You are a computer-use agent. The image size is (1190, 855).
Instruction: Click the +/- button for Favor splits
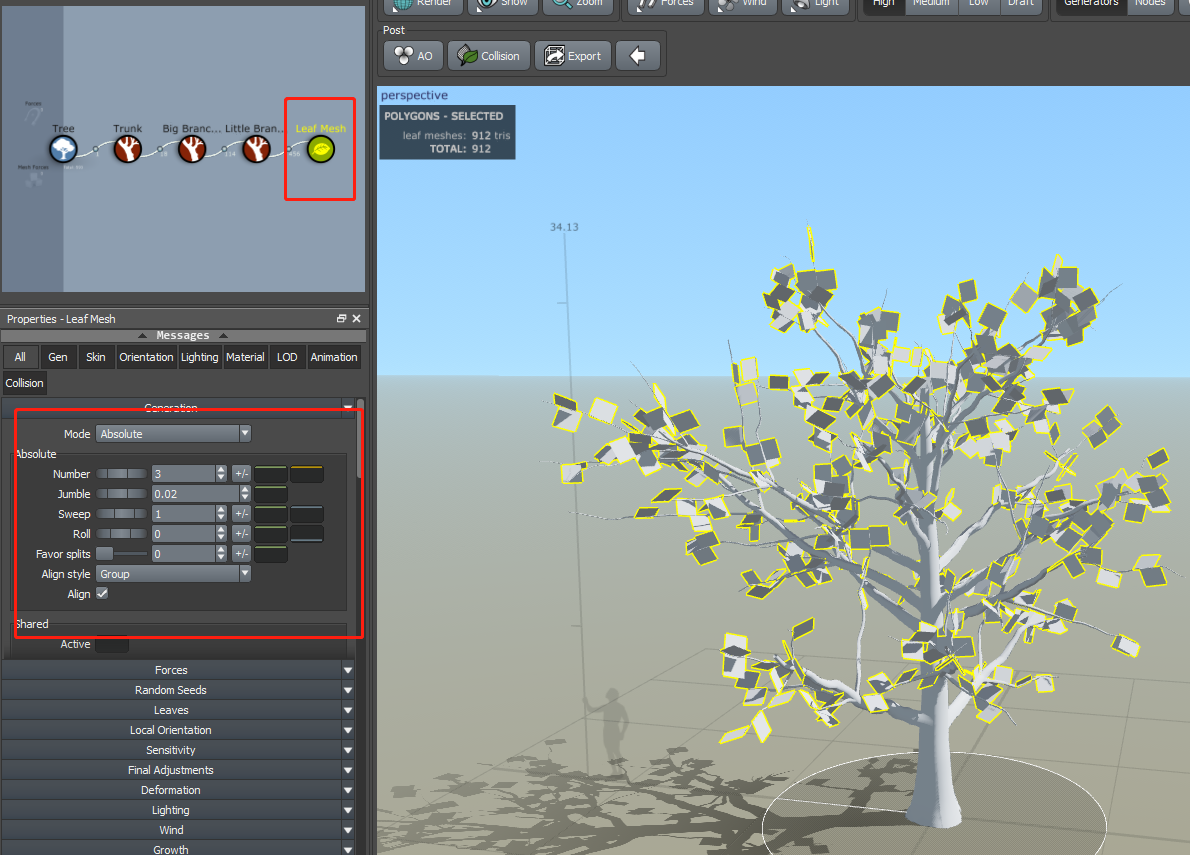click(241, 554)
